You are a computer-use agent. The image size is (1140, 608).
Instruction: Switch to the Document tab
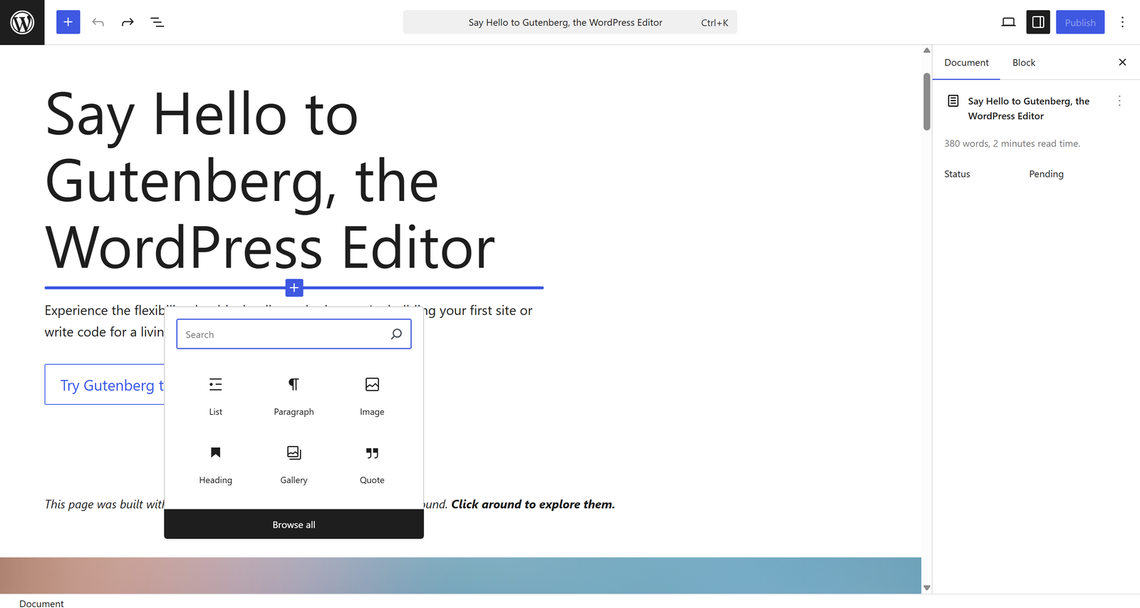966,63
